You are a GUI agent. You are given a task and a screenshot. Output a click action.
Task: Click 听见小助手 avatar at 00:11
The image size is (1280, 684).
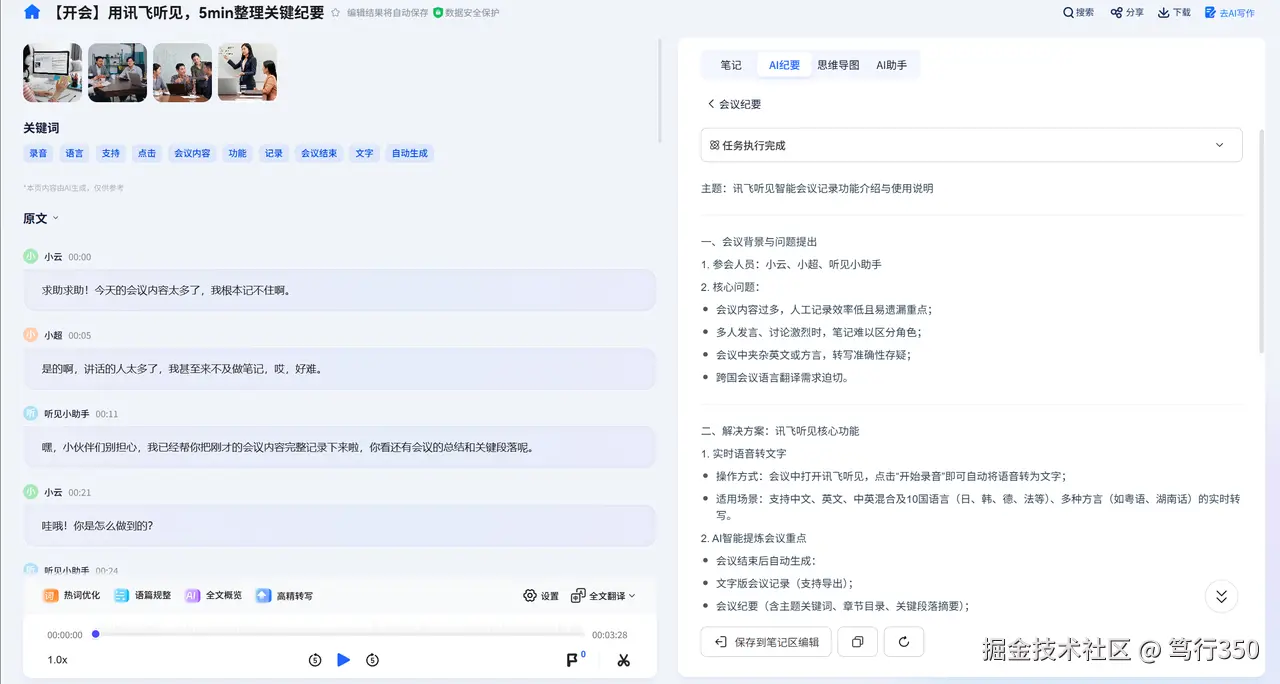pos(32,413)
